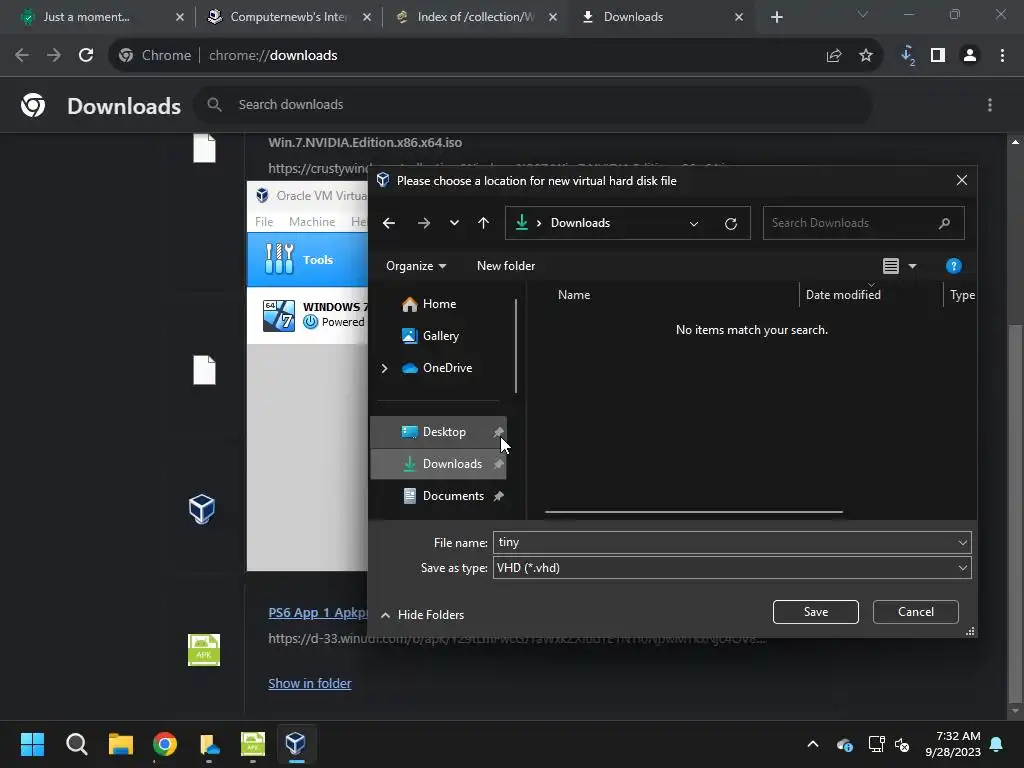The height and width of the screenshot is (768, 1024).
Task: Go up one folder level
Action: tap(483, 223)
